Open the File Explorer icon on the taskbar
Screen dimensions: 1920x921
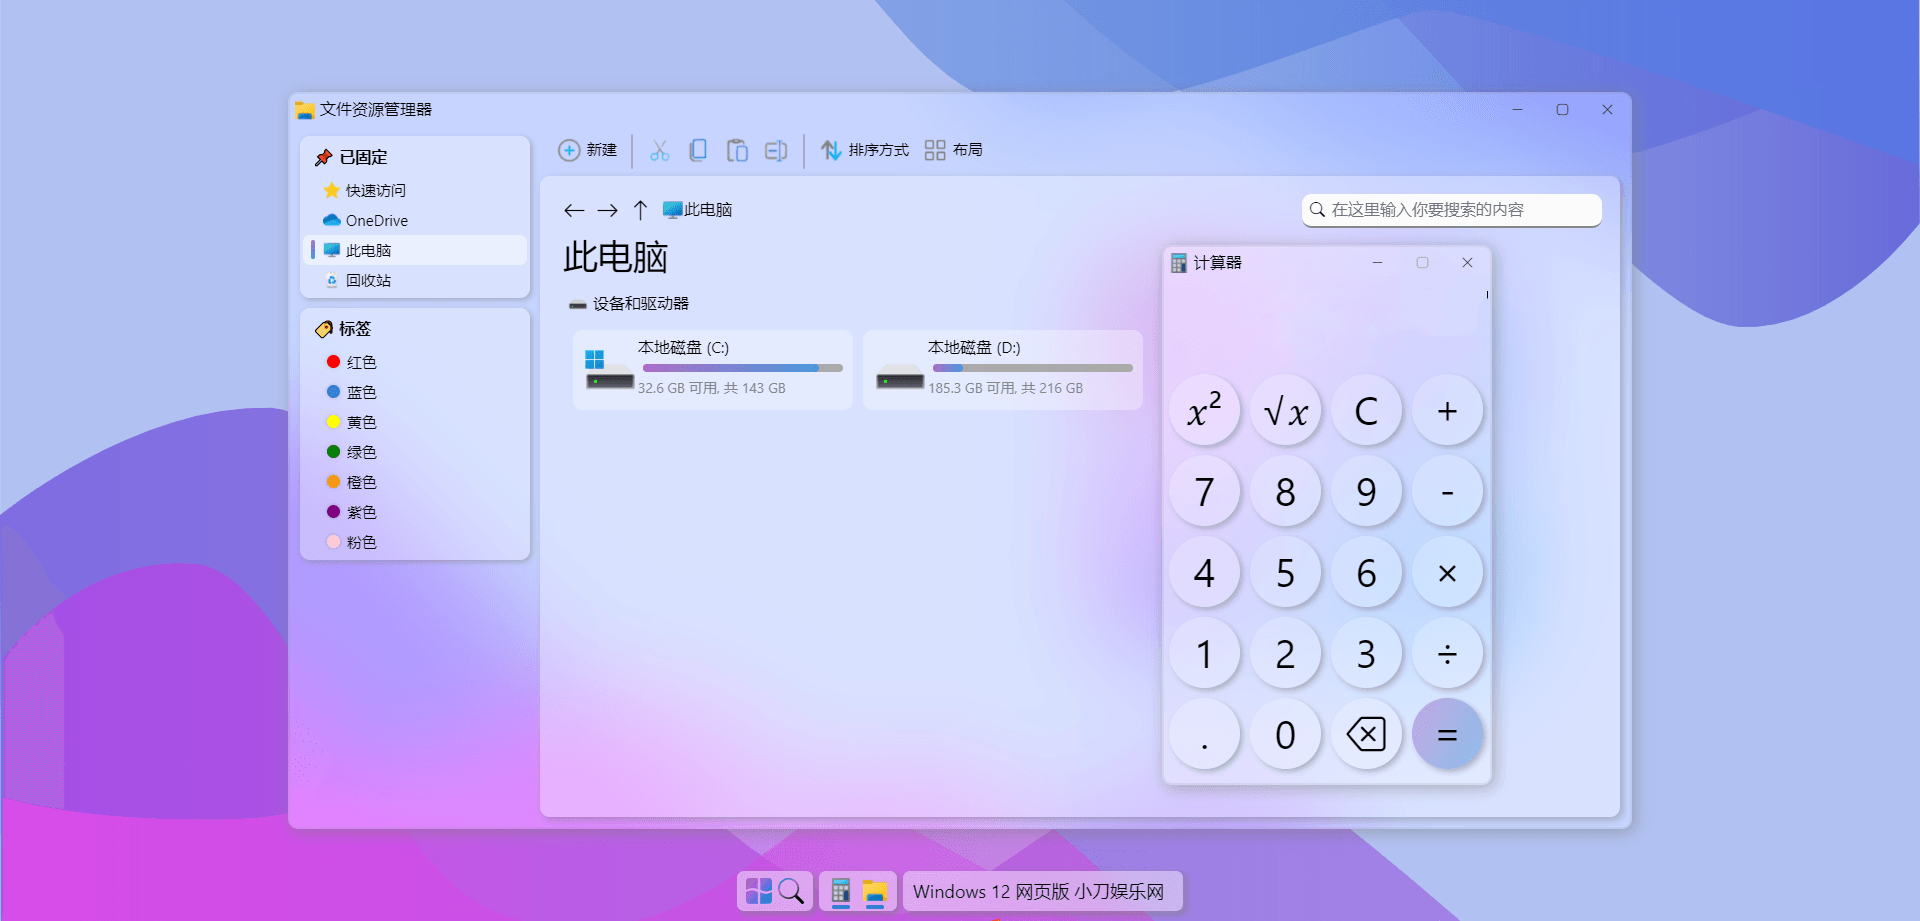(x=876, y=891)
